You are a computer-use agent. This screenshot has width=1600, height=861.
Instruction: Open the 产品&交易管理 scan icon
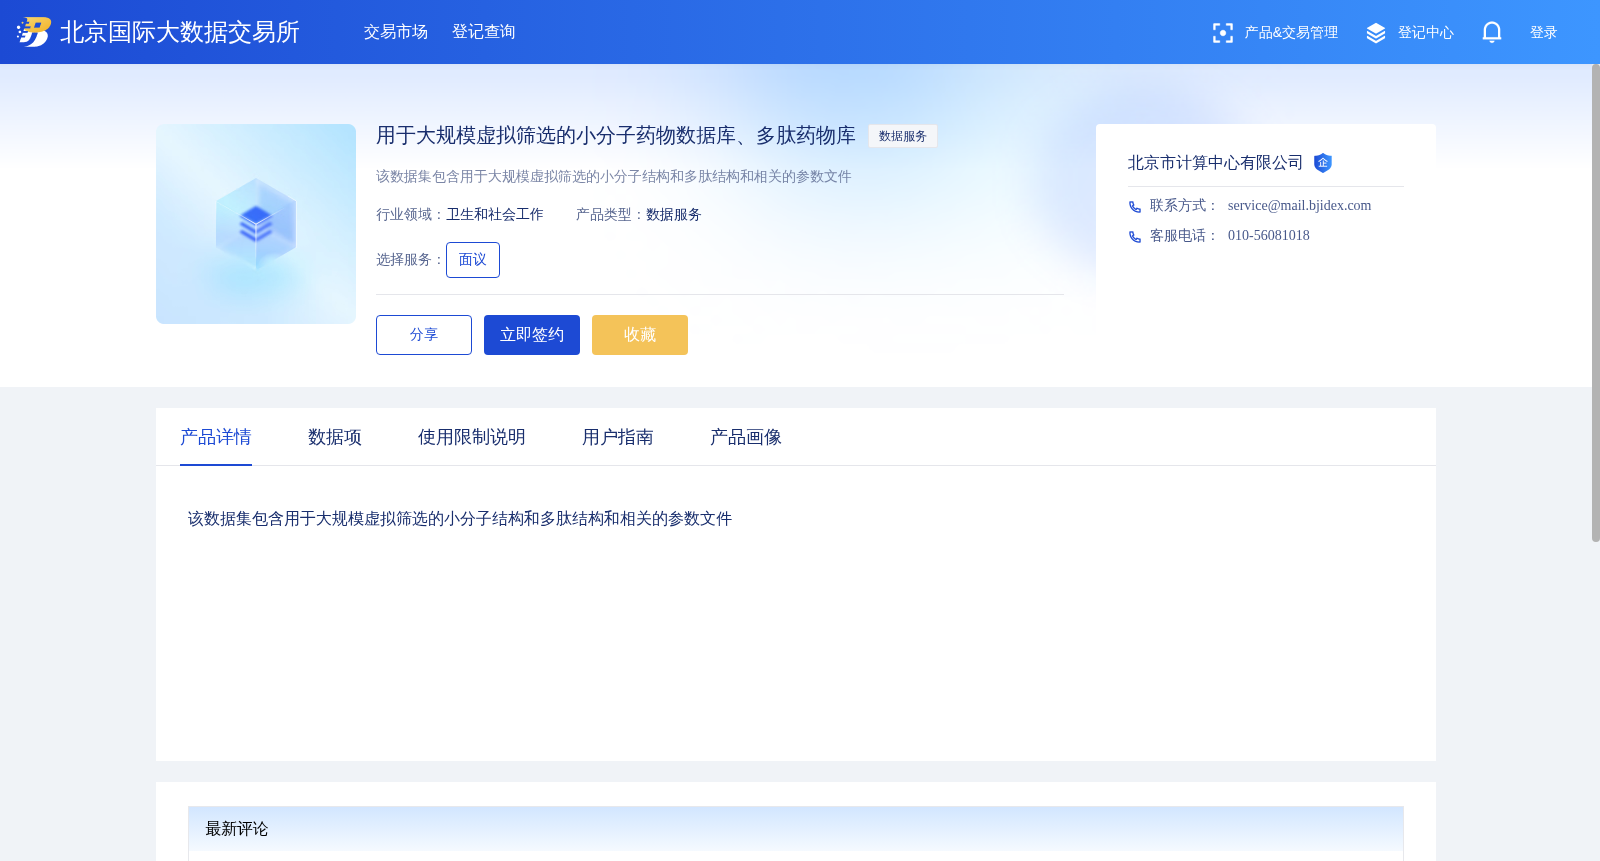click(x=1222, y=33)
